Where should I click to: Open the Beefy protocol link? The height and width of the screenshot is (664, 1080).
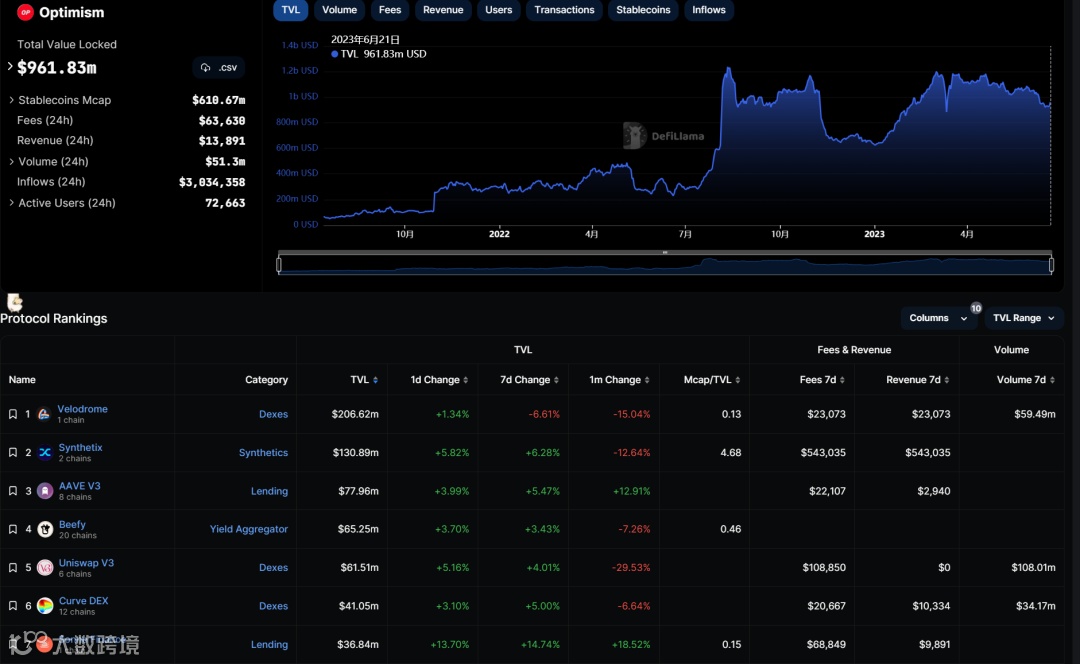pos(72,524)
